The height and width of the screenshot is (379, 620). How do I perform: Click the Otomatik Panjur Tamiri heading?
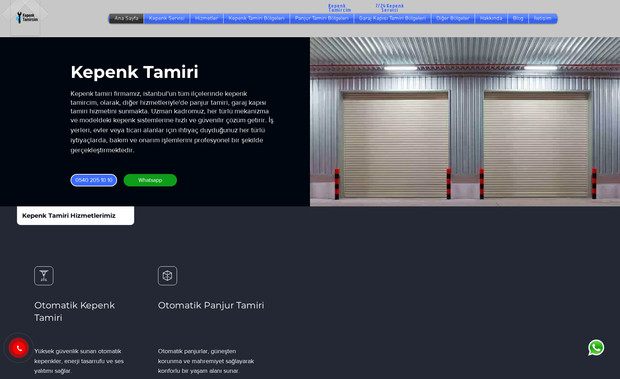click(x=211, y=305)
